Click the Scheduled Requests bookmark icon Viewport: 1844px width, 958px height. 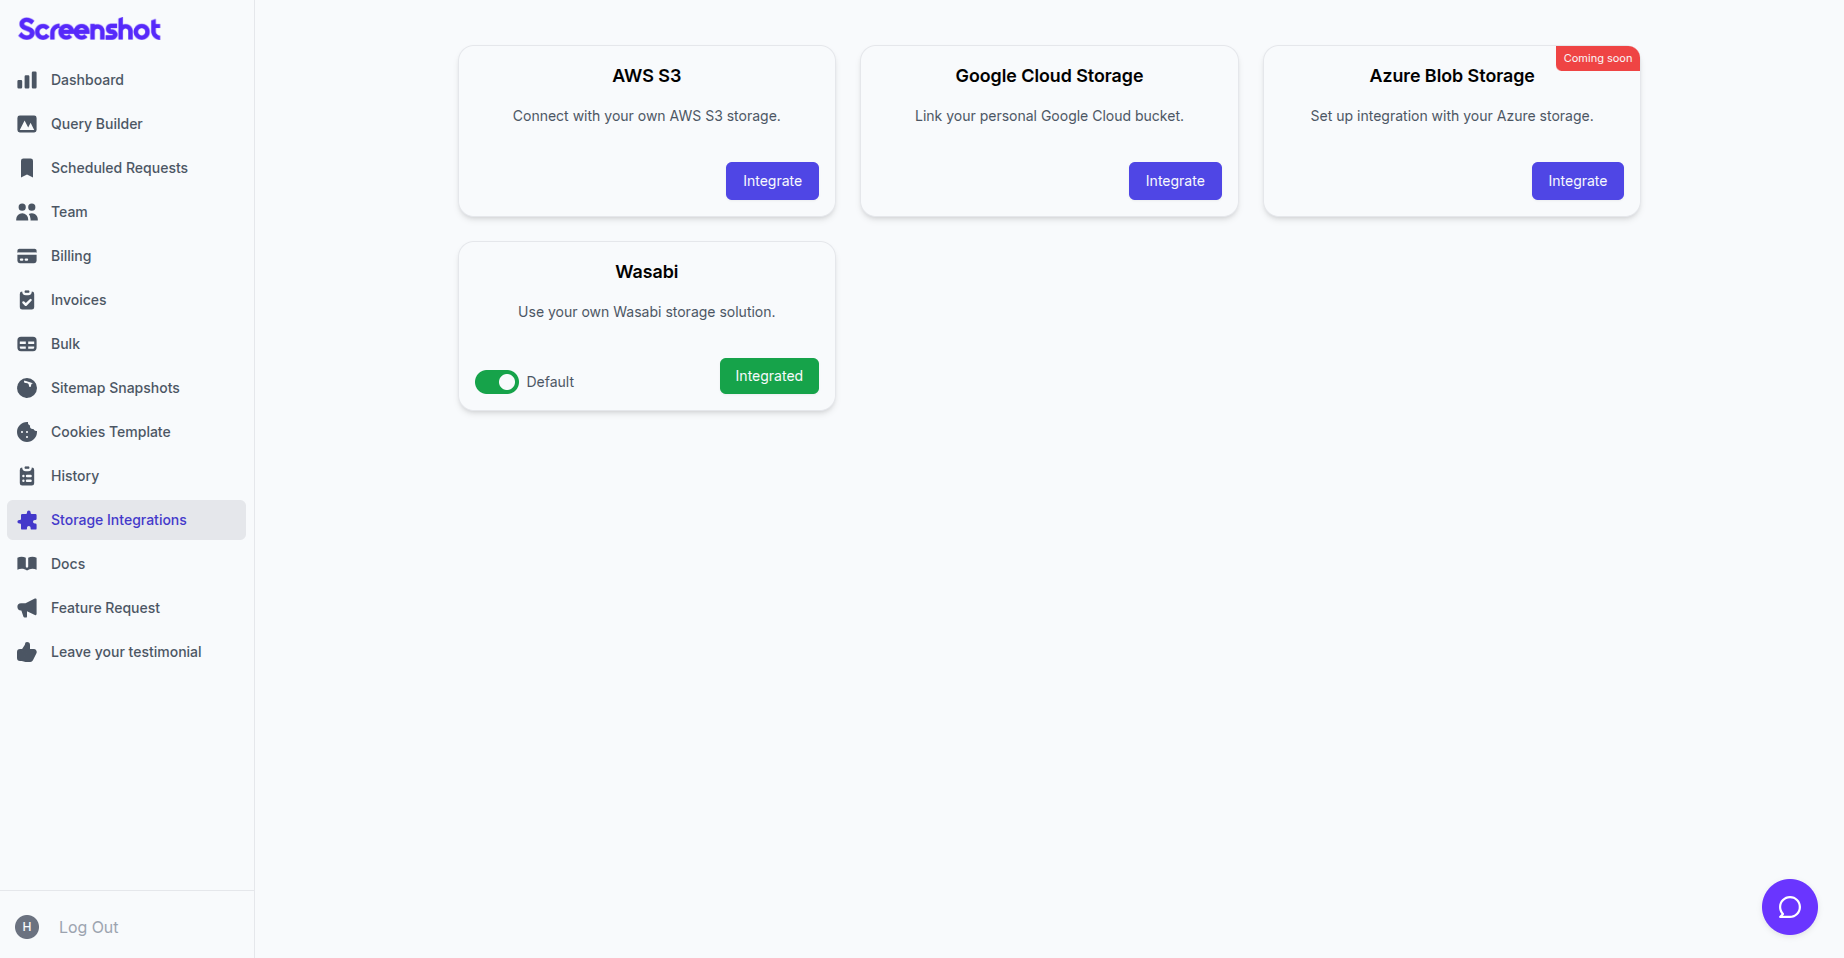coord(27,168)
